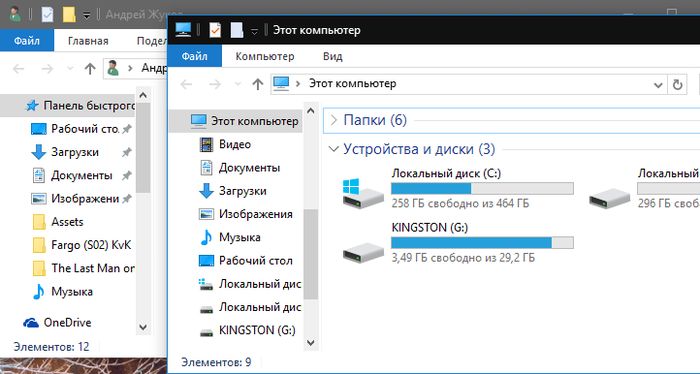
Task: Select the second Локальный диск drive icon
Action: pyautogui.click(x=609, y=198)
